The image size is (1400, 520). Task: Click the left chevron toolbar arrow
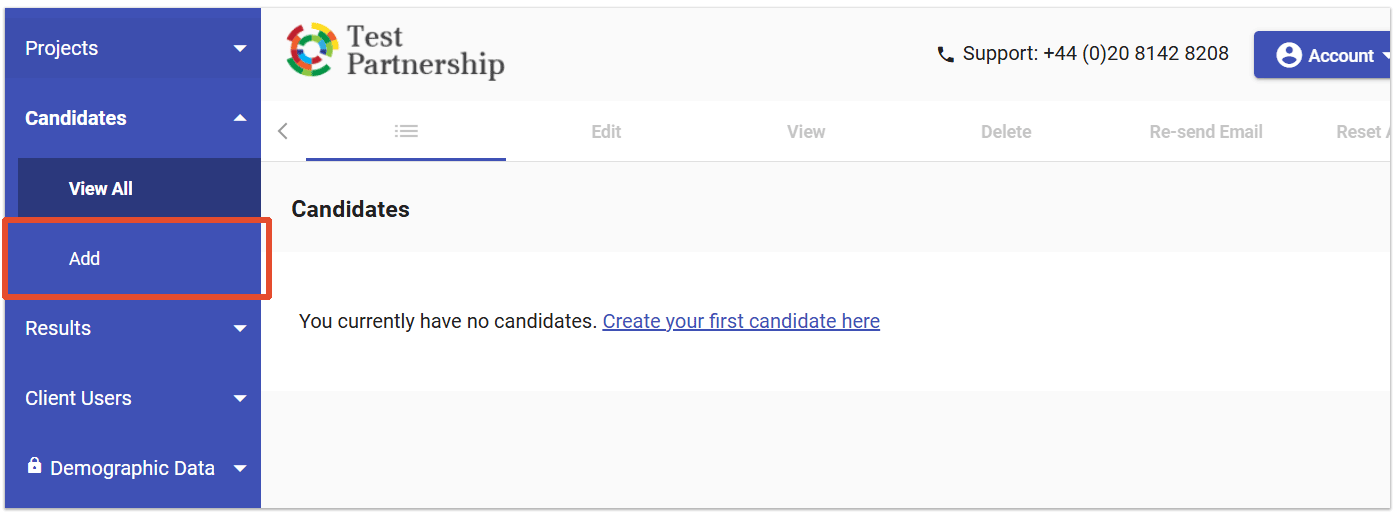(283, 131)
